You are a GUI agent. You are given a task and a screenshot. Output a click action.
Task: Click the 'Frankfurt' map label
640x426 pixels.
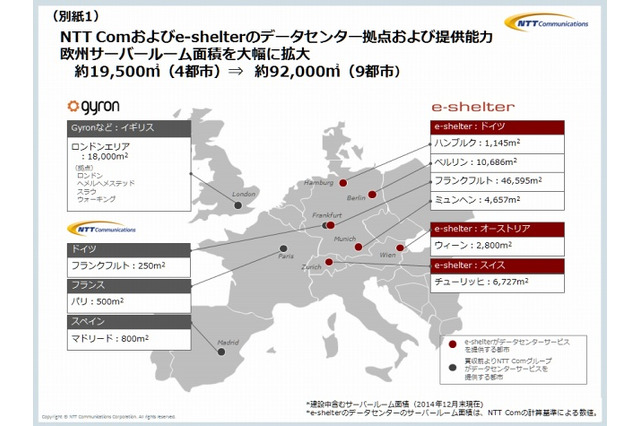(x=327, y=215)
